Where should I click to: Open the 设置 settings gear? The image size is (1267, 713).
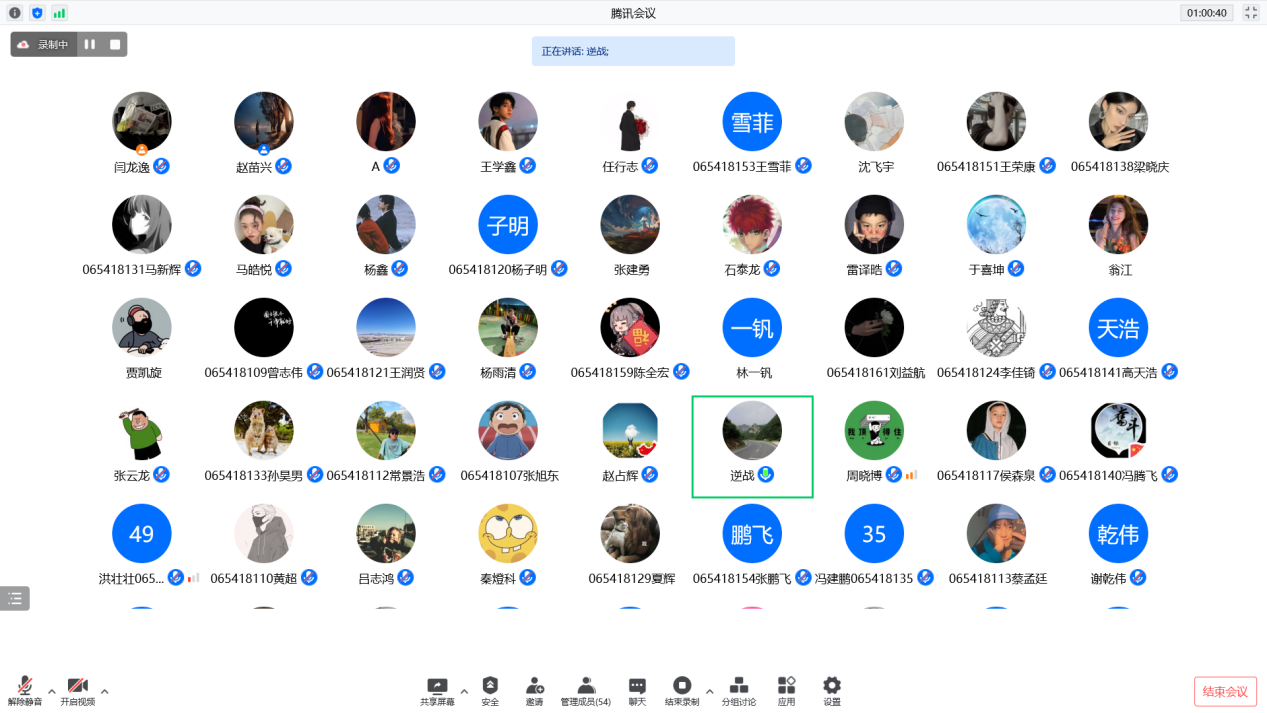832,690
